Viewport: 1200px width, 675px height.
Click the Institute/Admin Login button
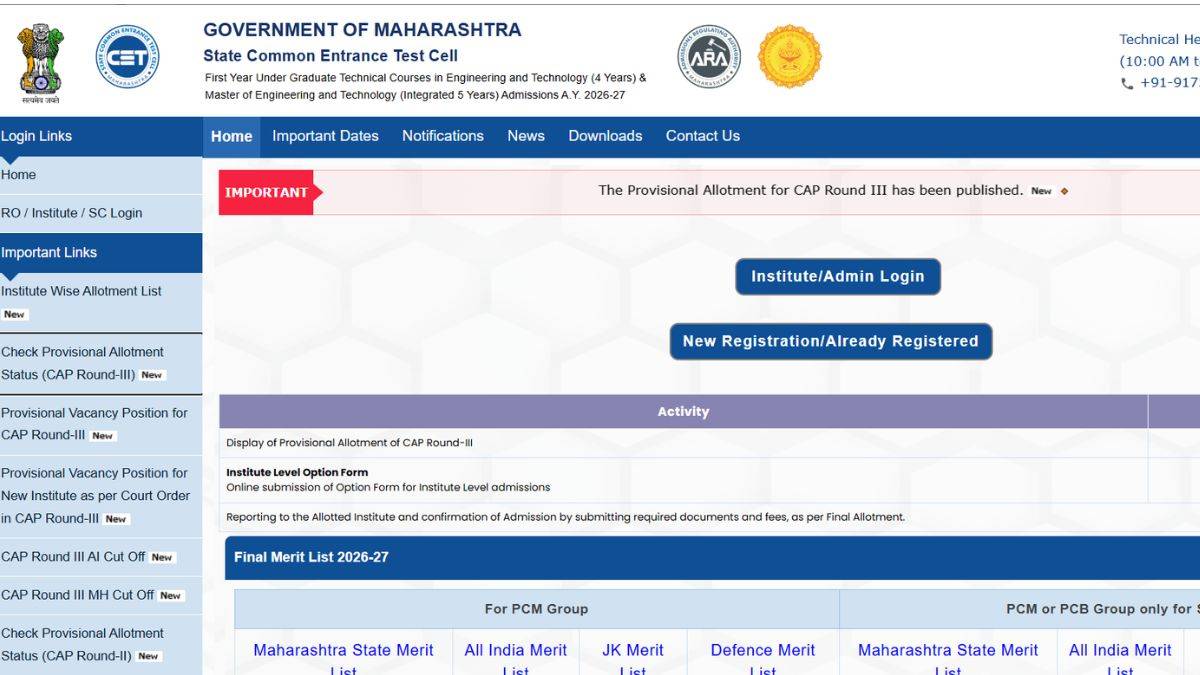point(837,277)
